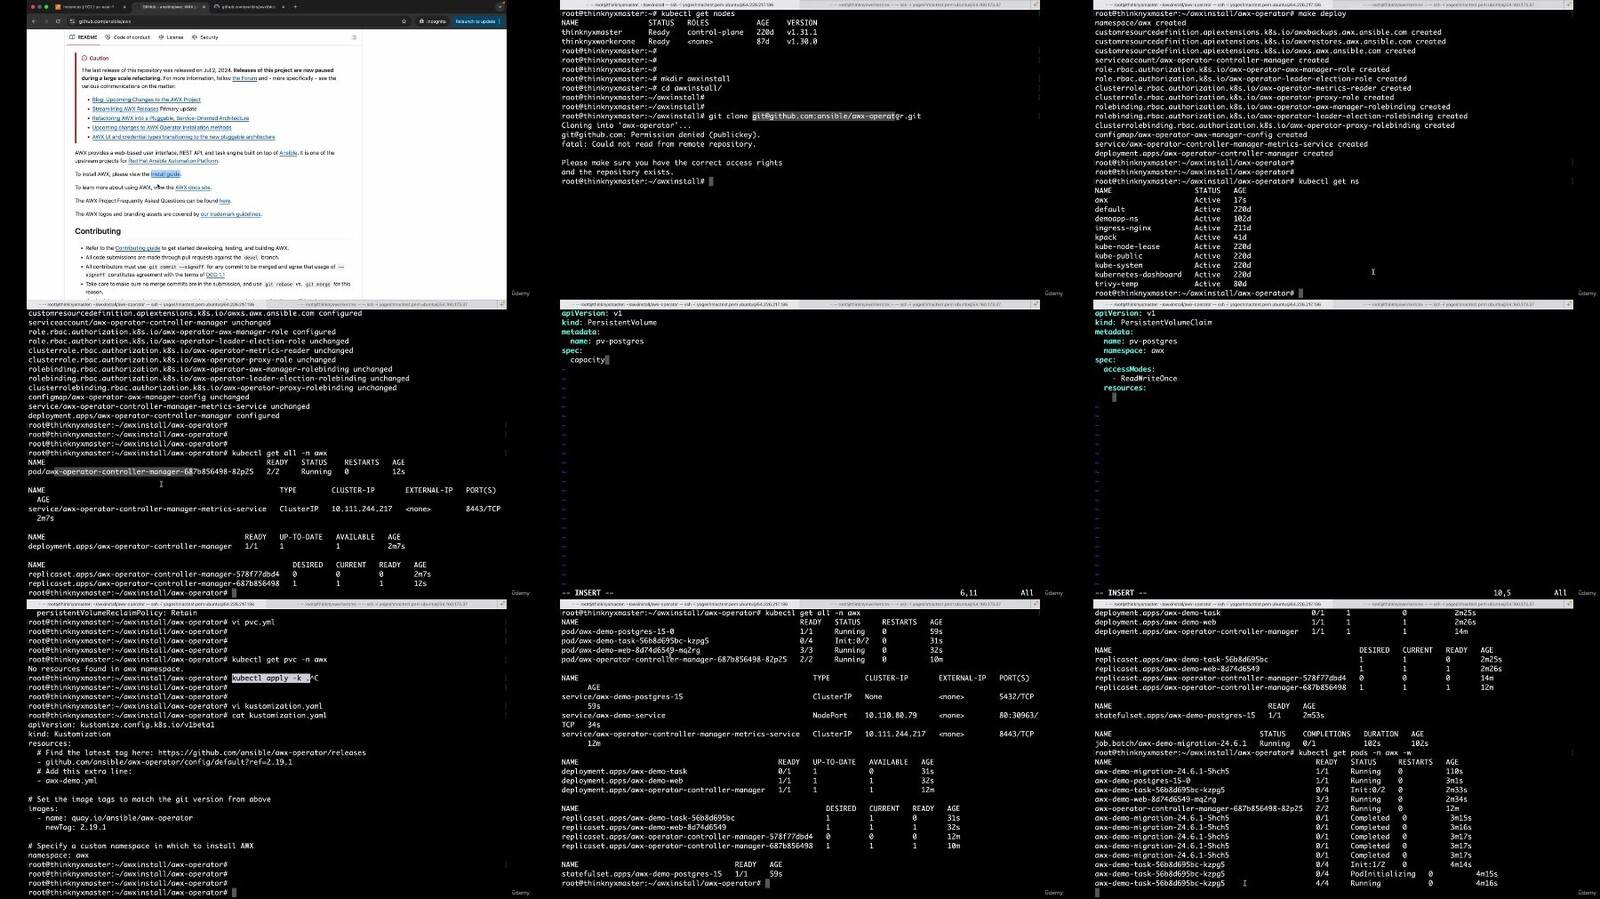Open Upcoming changes to AWX Operator link
Viewport: 1600px width, 899px height.
tap(161, 128)
